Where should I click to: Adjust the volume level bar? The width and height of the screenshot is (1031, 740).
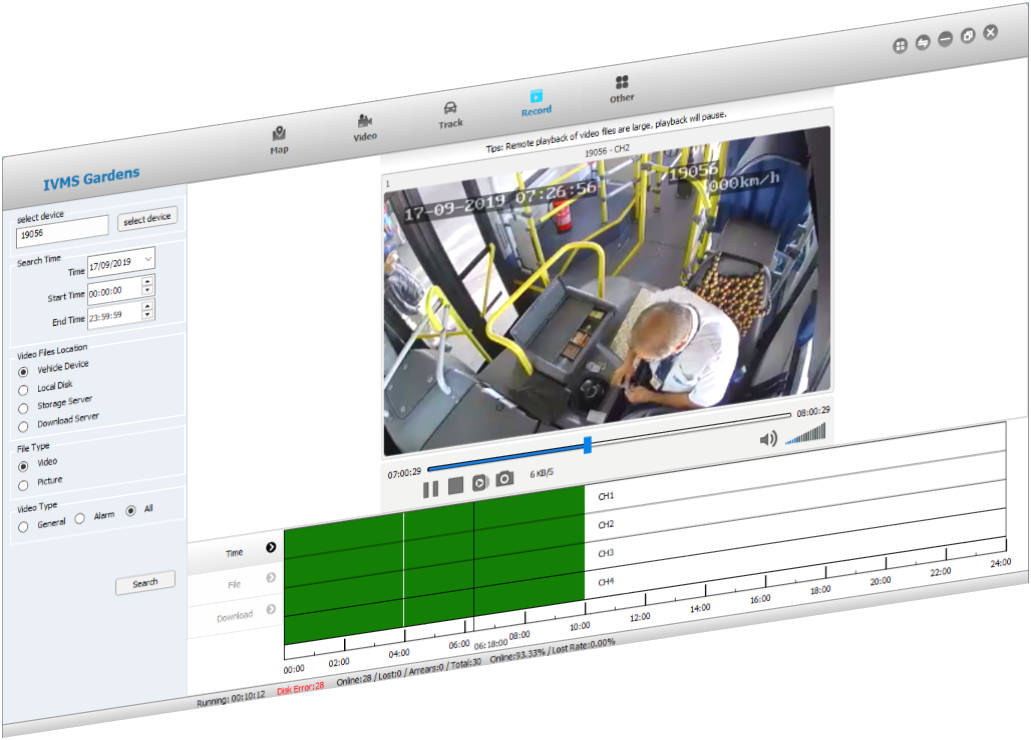click(x=805, y=434)
